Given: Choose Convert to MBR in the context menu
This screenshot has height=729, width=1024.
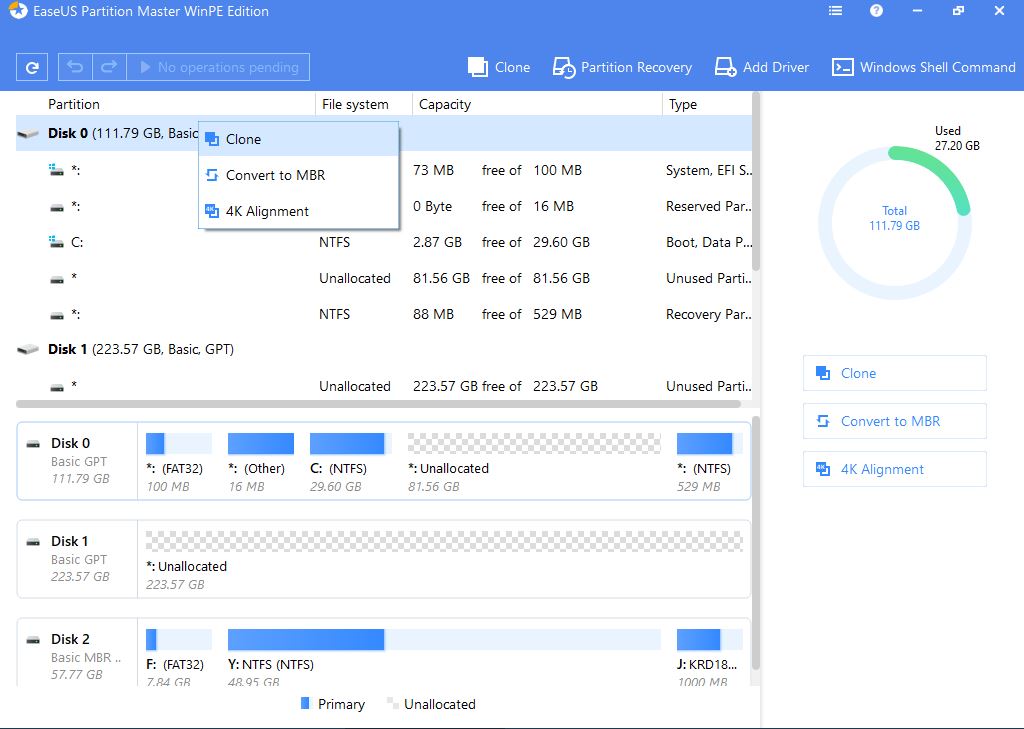Looking at the screenshot, I should (274, 175).
